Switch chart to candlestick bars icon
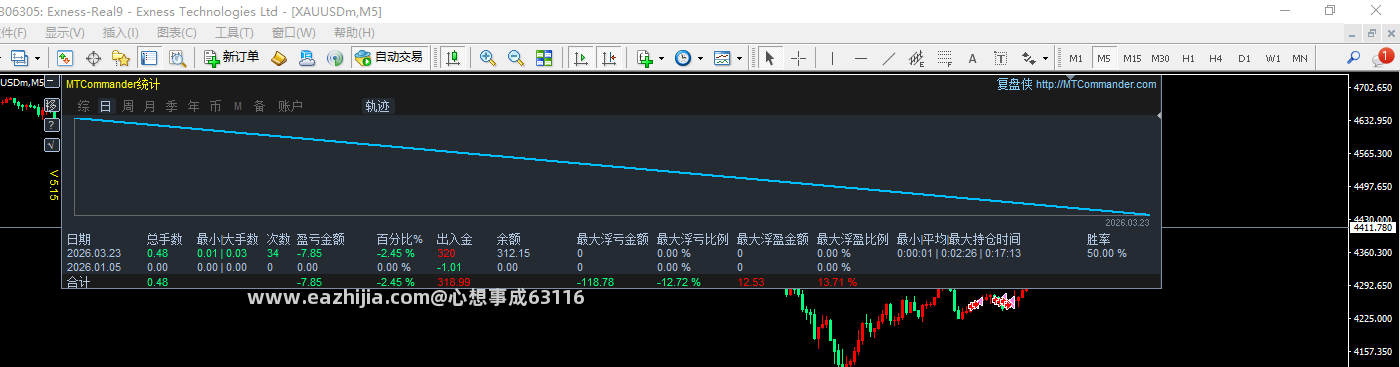Viewport: 1400px width, 367px height. [453, 58]
